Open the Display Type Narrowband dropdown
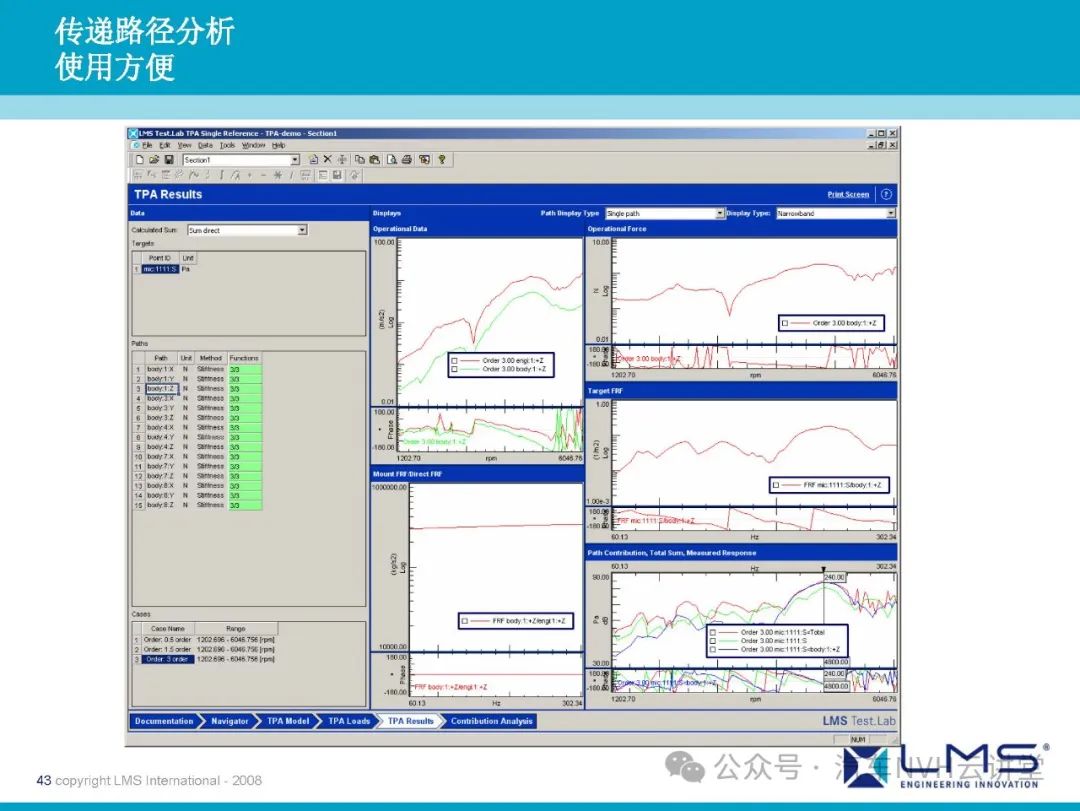This screenshot has height=811, width=1080. 890,213
